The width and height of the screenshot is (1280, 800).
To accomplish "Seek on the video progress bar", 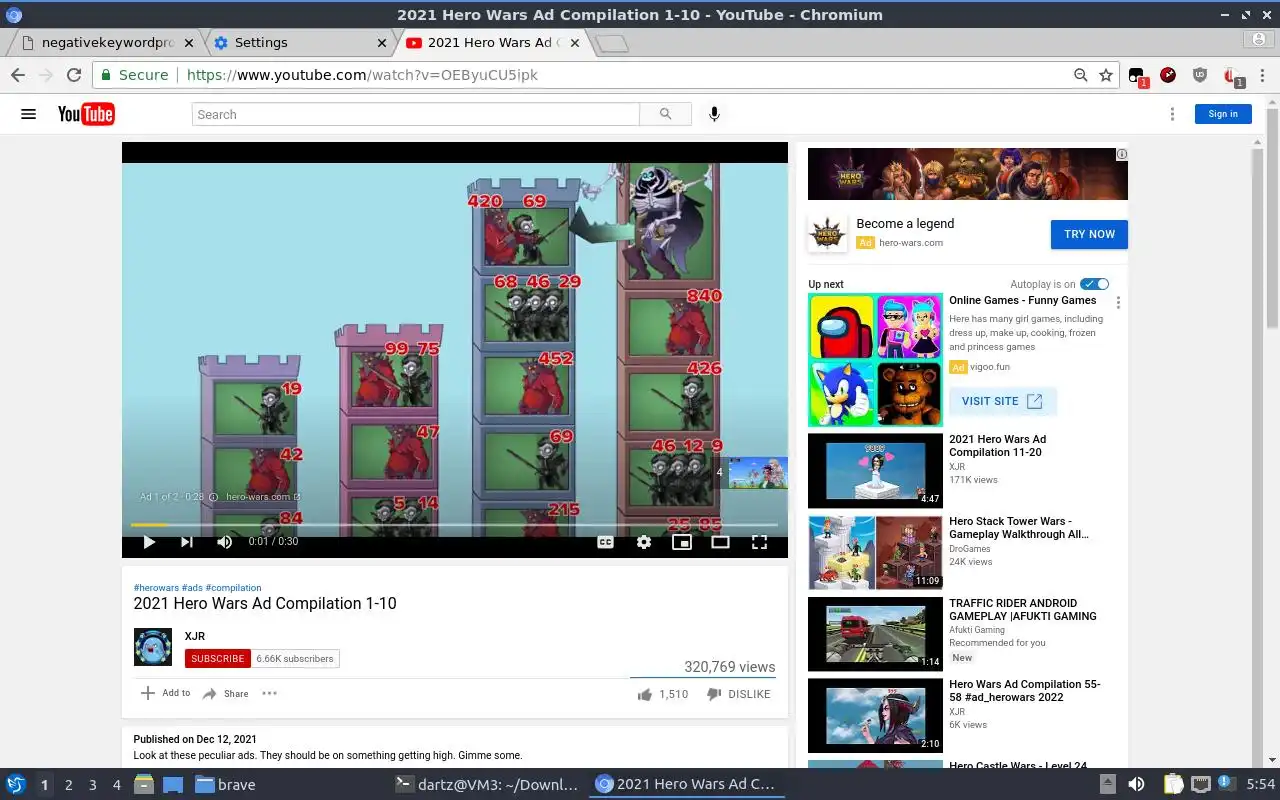I will click(454, 524).
